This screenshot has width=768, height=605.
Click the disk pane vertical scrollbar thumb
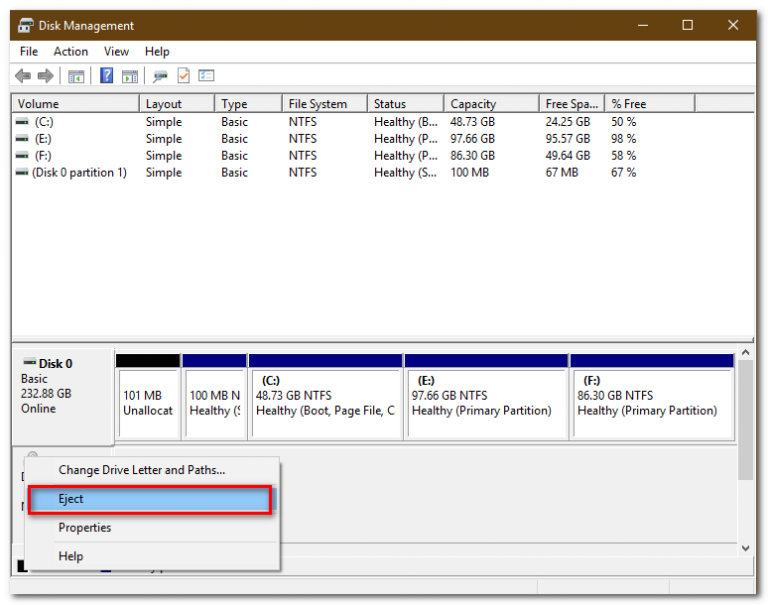pos(745,420)
